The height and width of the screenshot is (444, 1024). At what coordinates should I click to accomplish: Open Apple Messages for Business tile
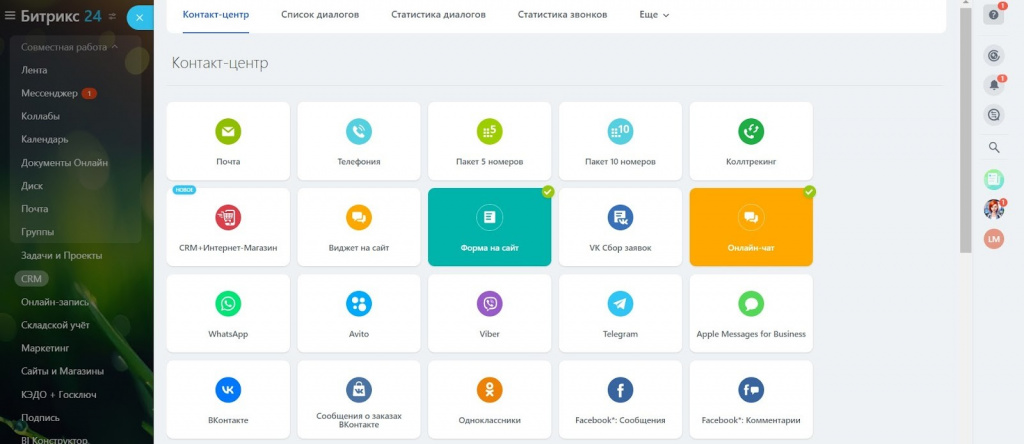pos(751,313)
